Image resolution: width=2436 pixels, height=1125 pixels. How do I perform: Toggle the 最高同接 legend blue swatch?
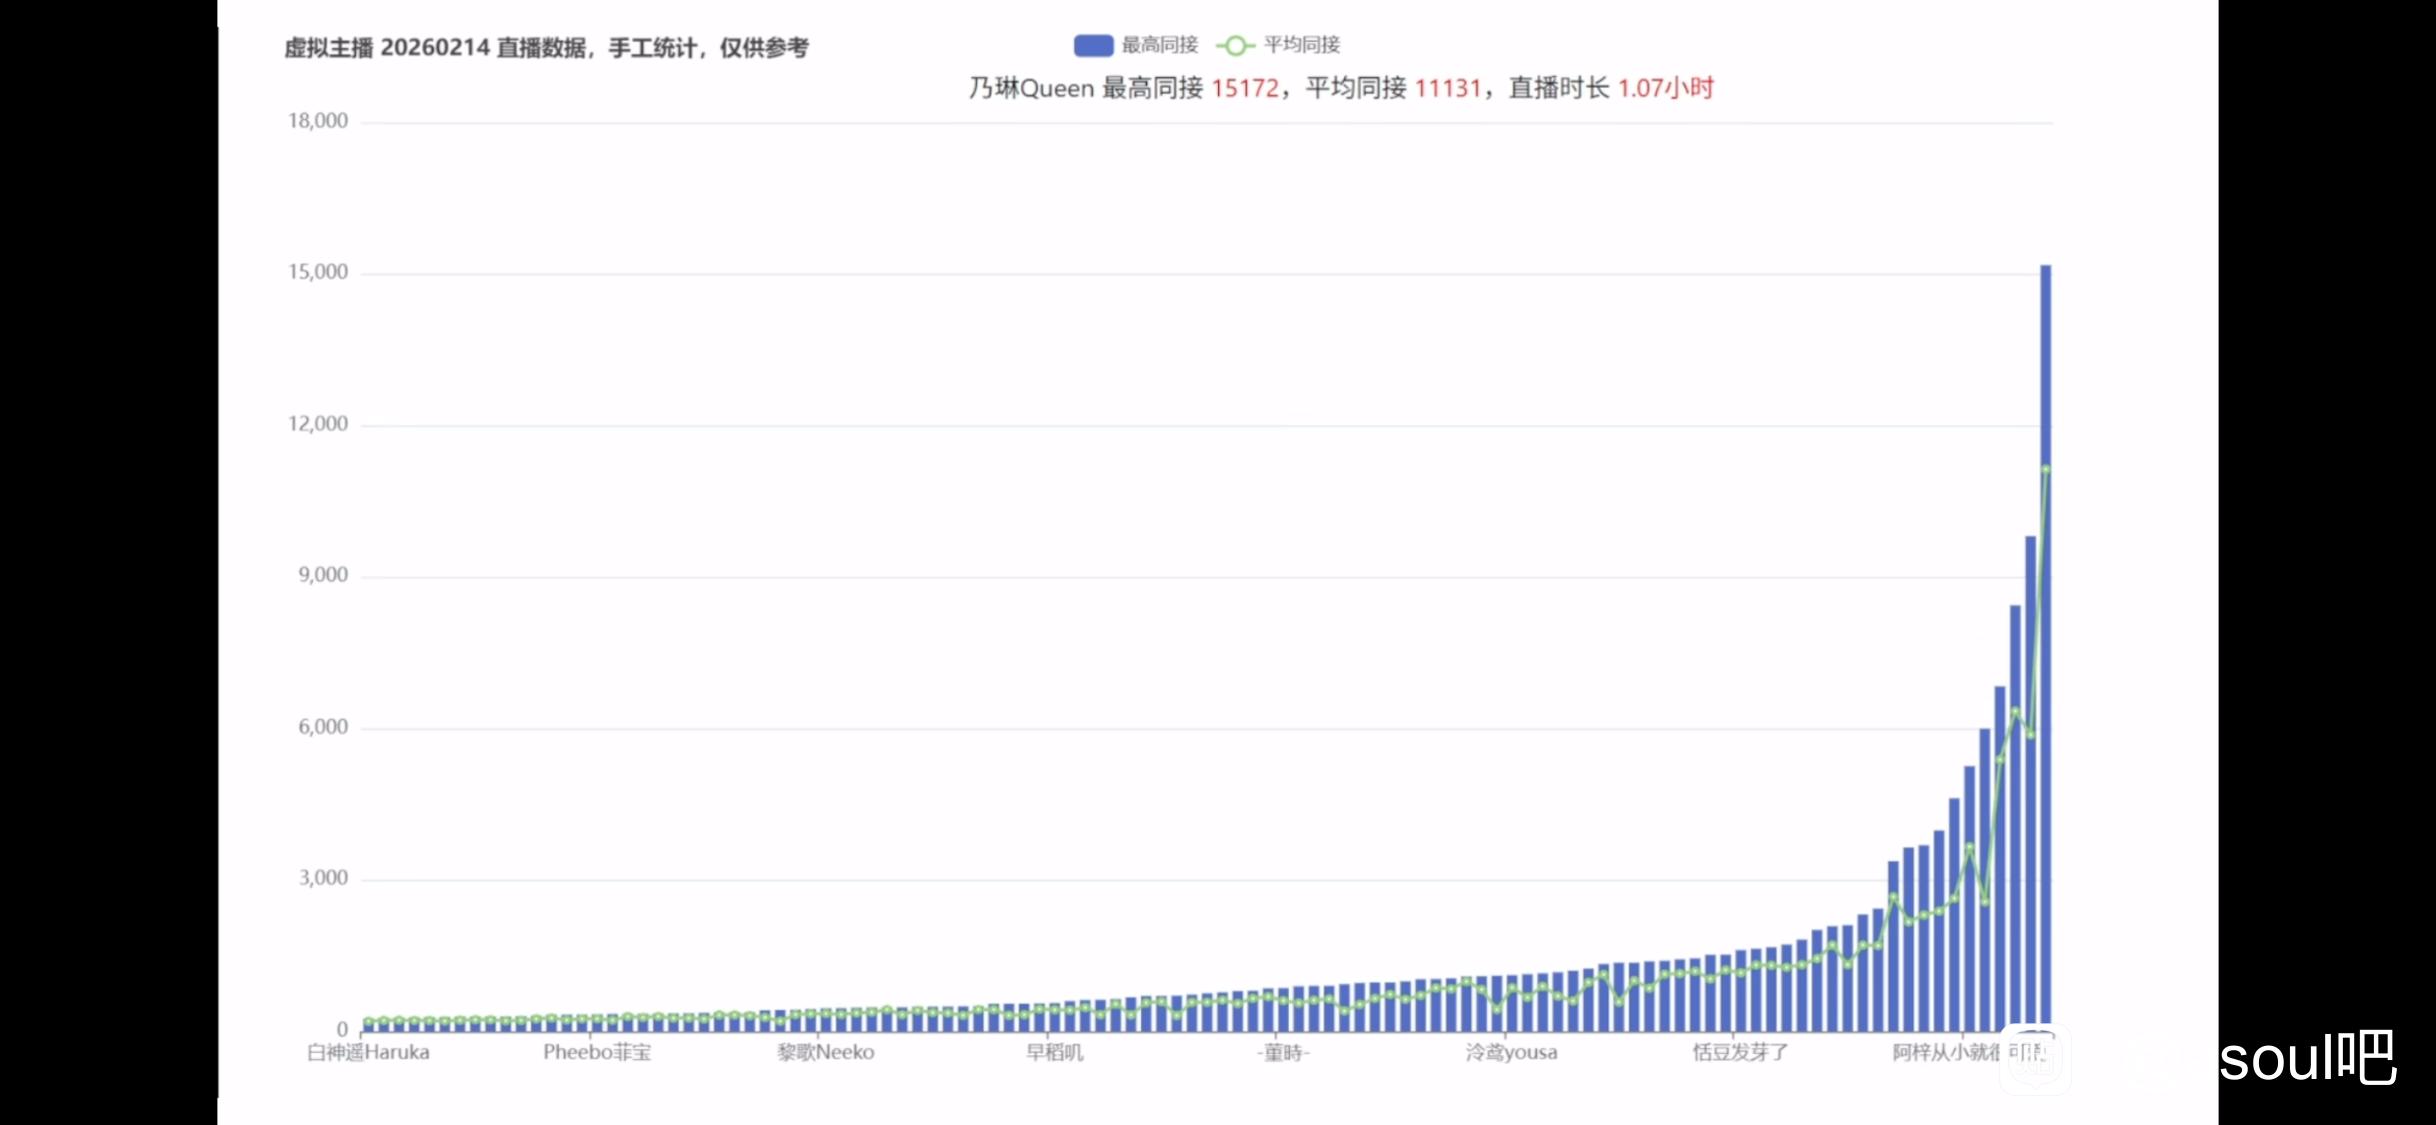(x=1093, y=45)
